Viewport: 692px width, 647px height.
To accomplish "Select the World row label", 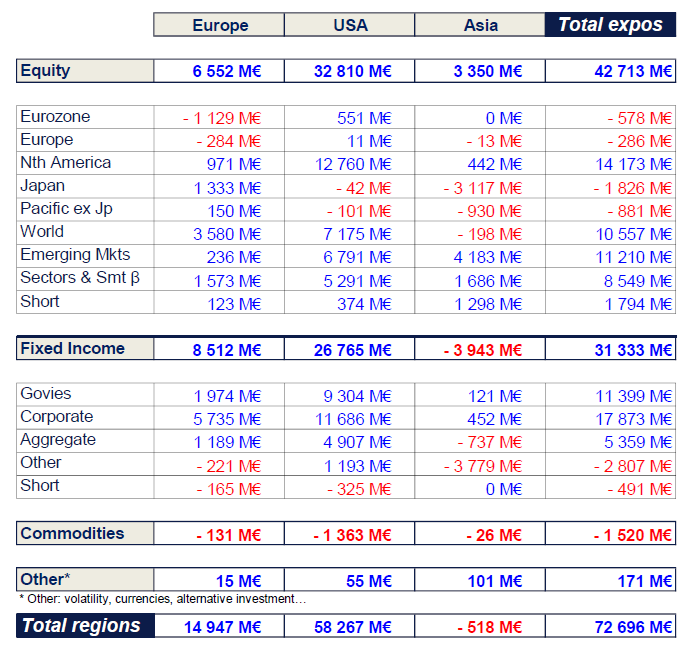I will [42, 232].
